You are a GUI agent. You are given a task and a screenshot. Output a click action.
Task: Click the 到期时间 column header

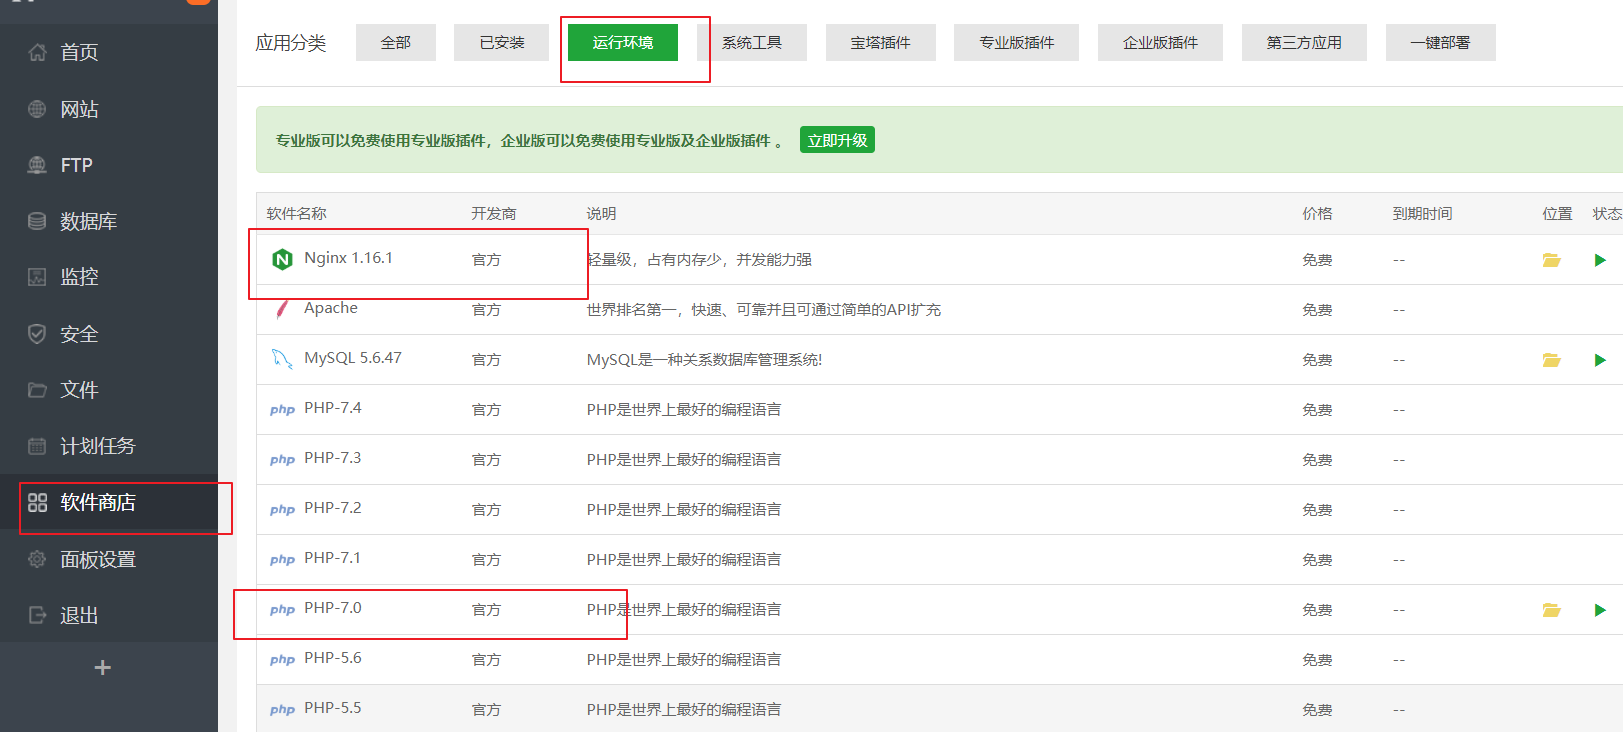tap(1423, 214)
